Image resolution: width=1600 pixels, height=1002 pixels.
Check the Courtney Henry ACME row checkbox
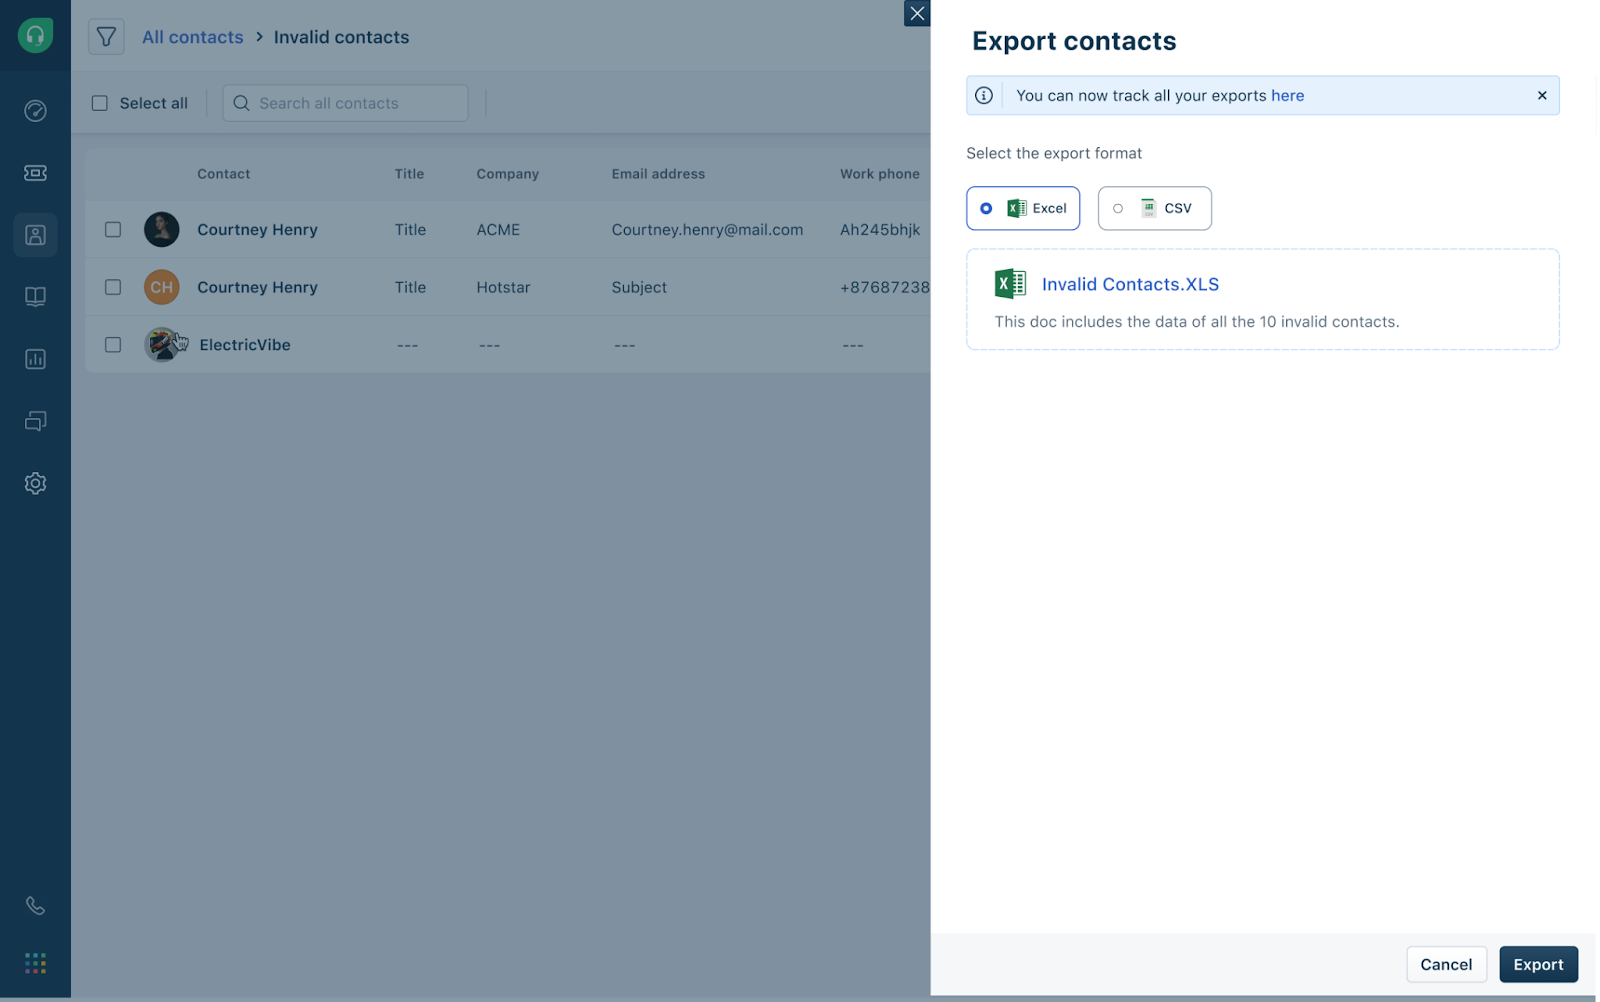click(x=113, y=229)
